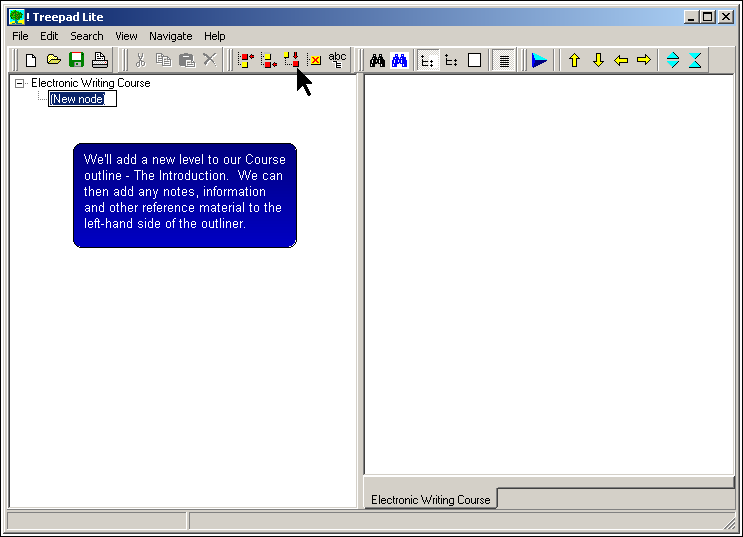
Task: Select the Electronic Writing Course bottom tab
Action: tap(430, 499)
